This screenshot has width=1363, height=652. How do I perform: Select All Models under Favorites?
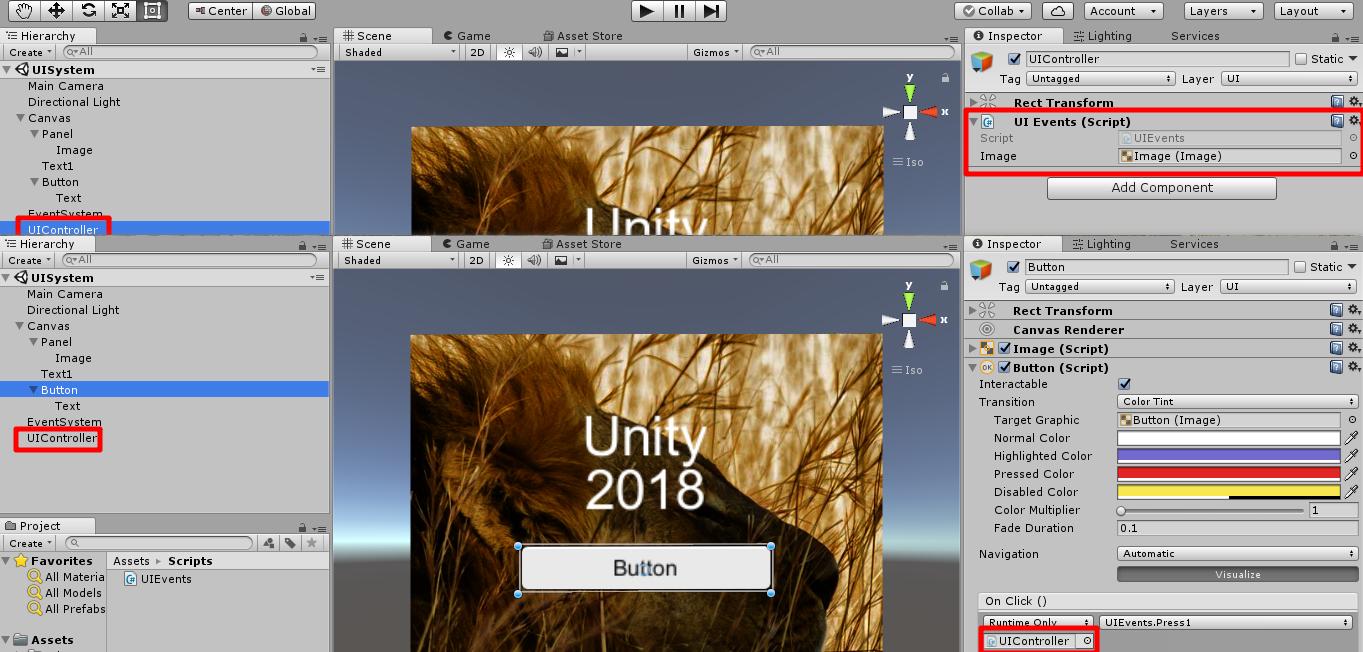66,593
